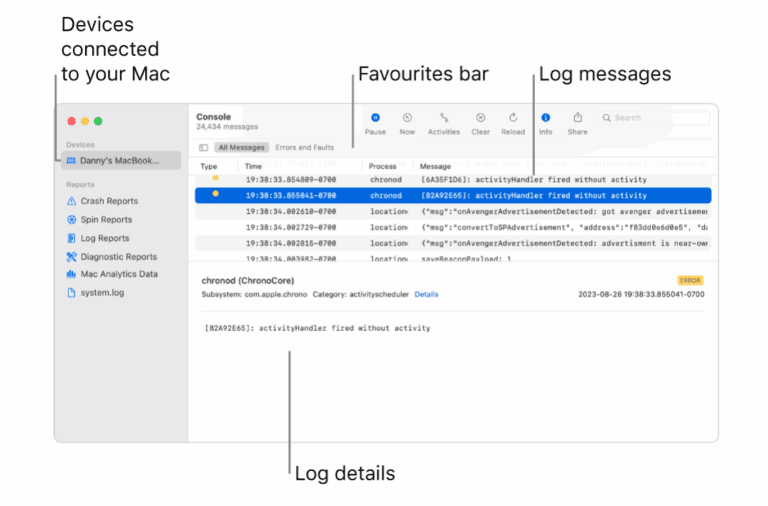
Task: Clear the displayed log messages
Action: coord(480,118)
